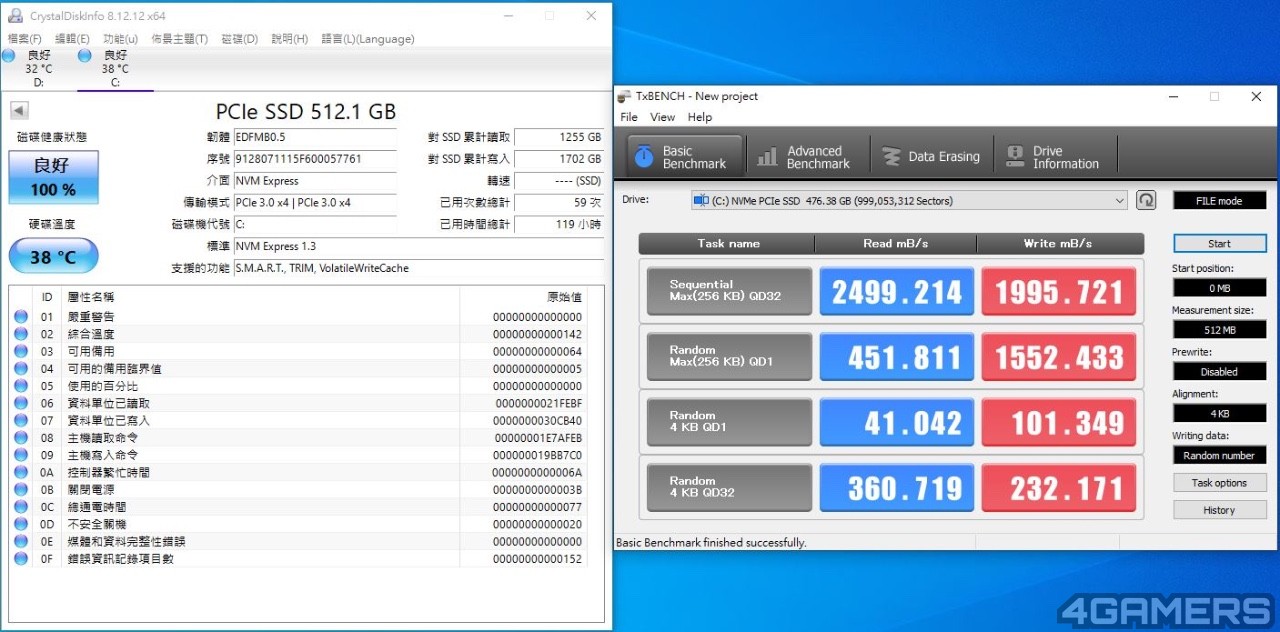
Task: Run the Random 4 KB QD1 task
Action: coord(729,422)
